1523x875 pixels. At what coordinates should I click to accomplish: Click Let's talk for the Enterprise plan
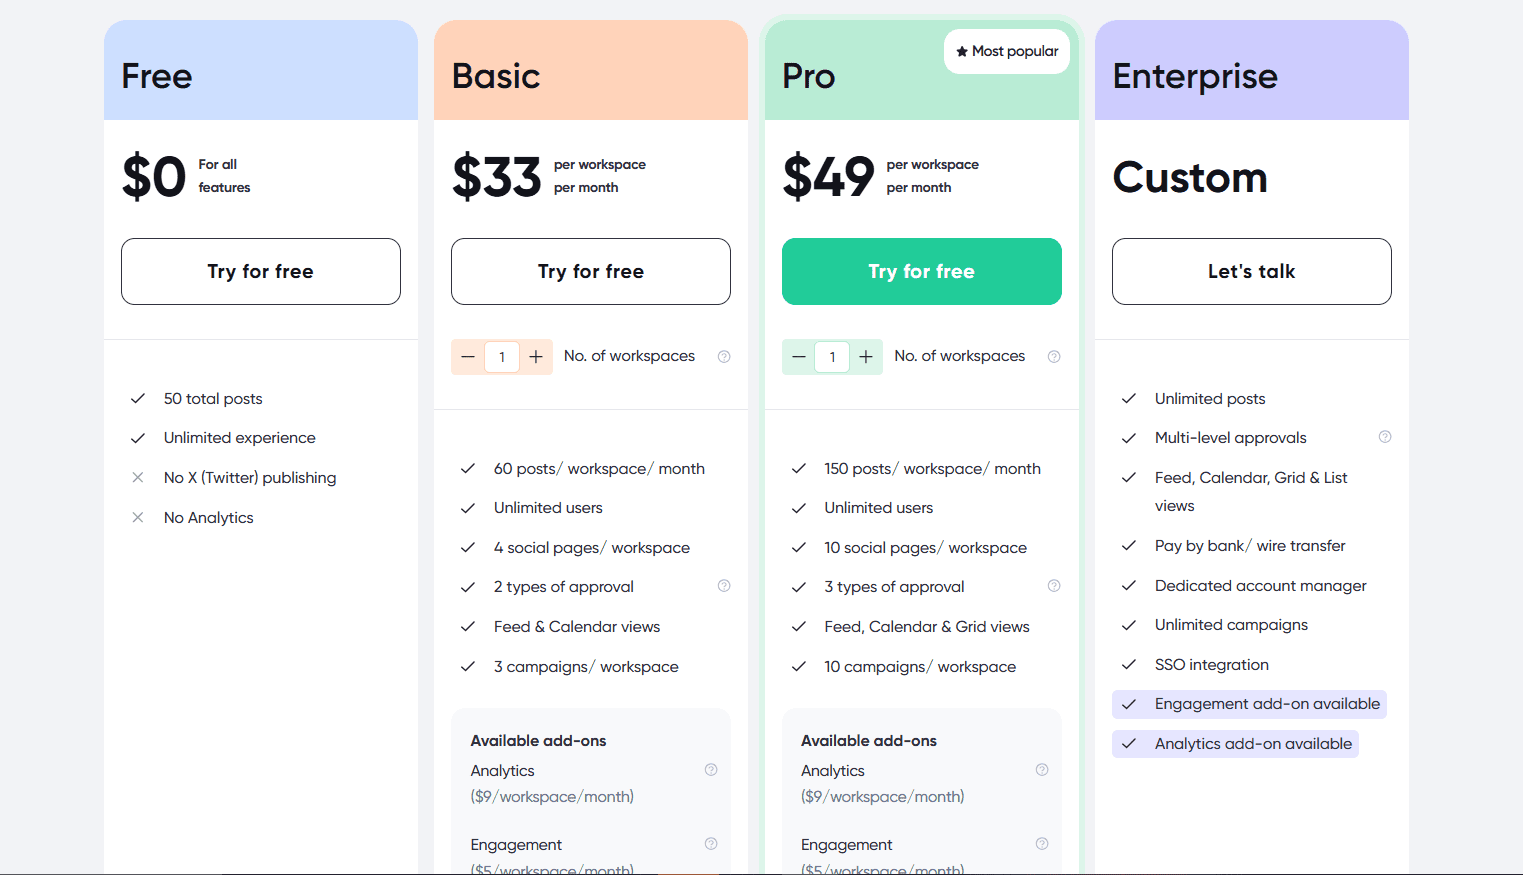click(1251, 271)
